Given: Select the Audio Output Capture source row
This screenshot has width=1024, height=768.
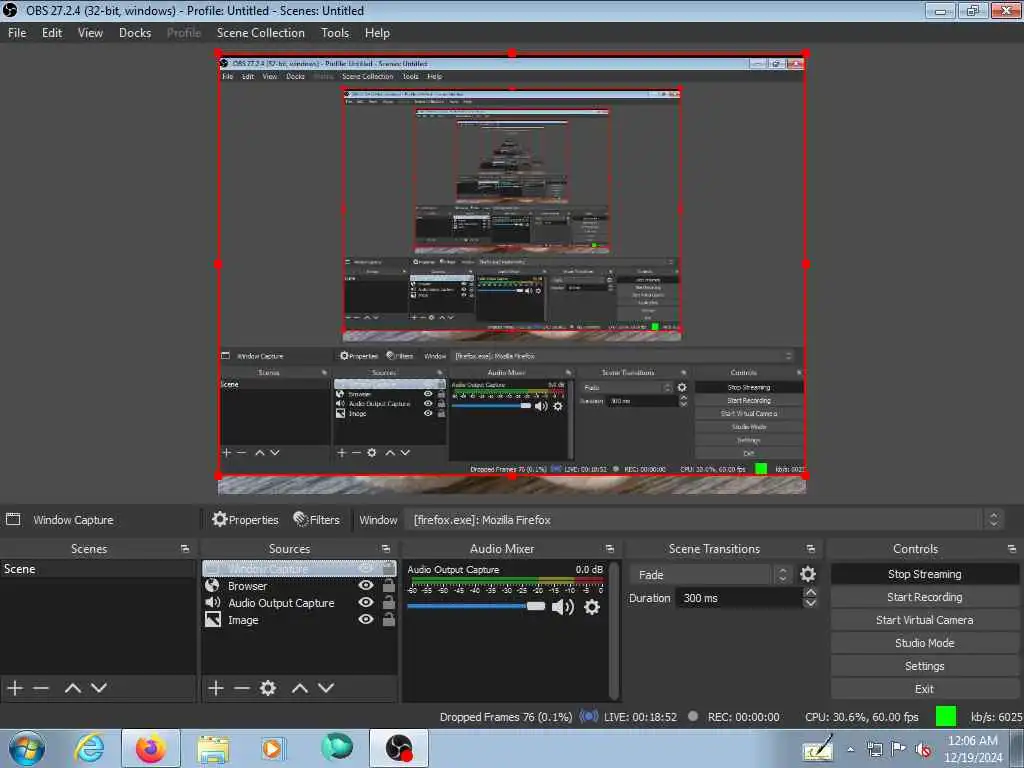Looking at the screenshot, I should [x=300, y=603].
